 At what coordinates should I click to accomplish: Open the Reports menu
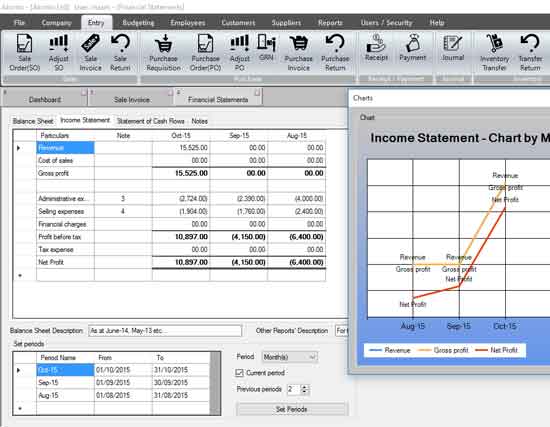pos(330,23)
